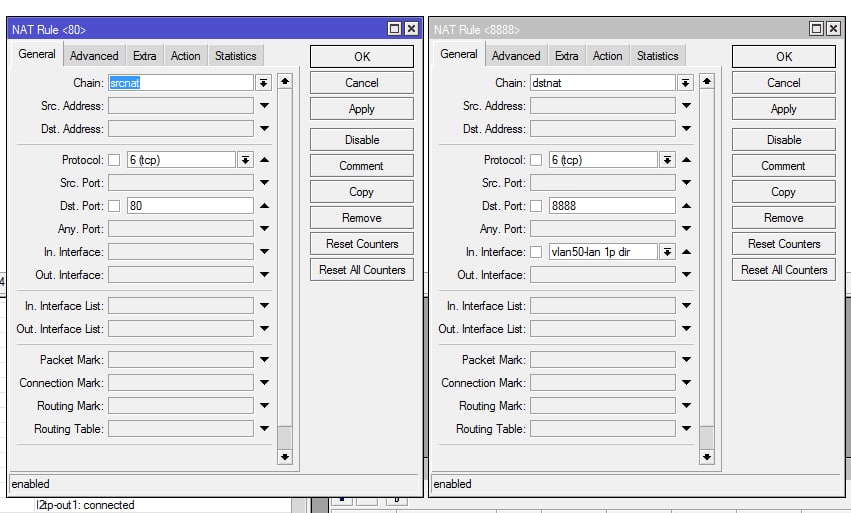
Task: Click Cancel in NAT Rule <80> window
Action: point(362,83)
